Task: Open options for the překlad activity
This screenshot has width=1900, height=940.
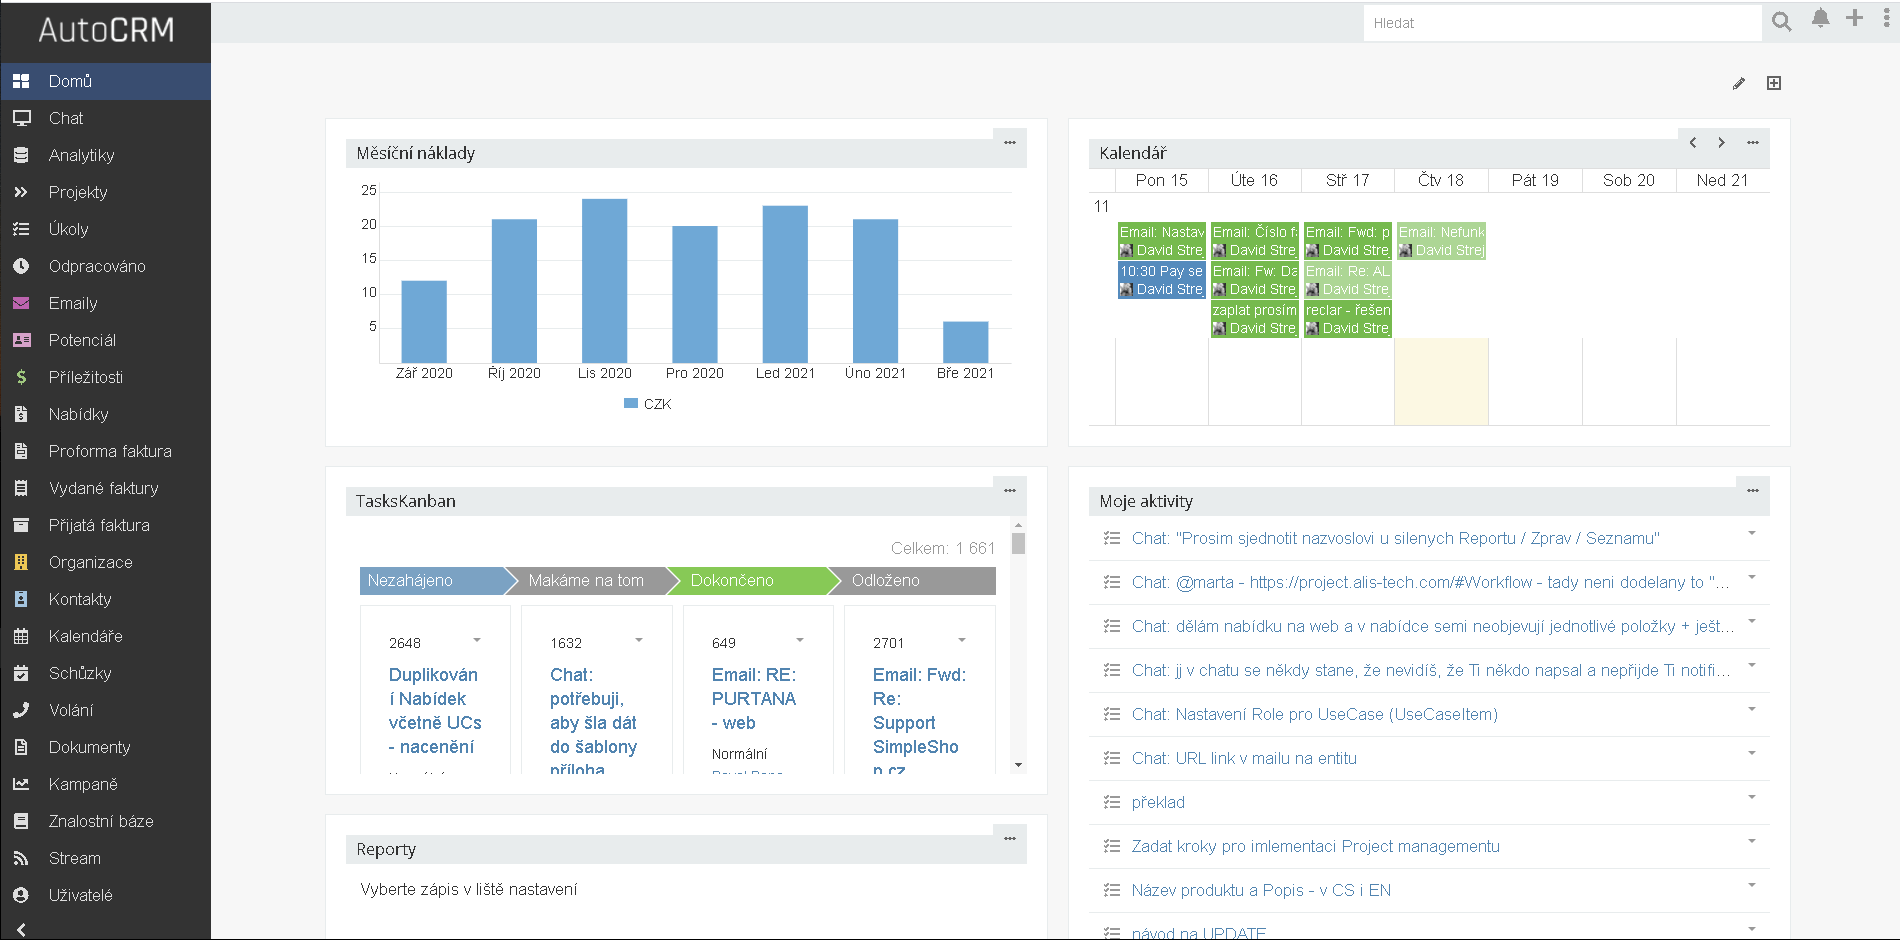Action: [x=1752, y=798]
